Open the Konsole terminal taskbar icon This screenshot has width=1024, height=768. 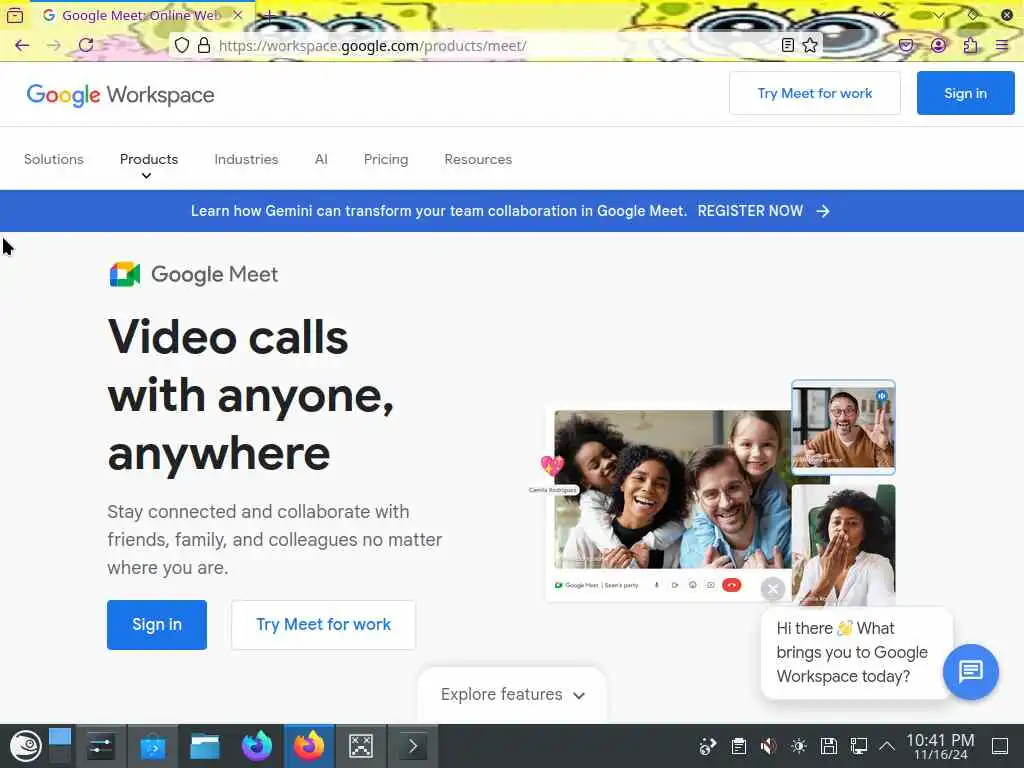(413, 746)
